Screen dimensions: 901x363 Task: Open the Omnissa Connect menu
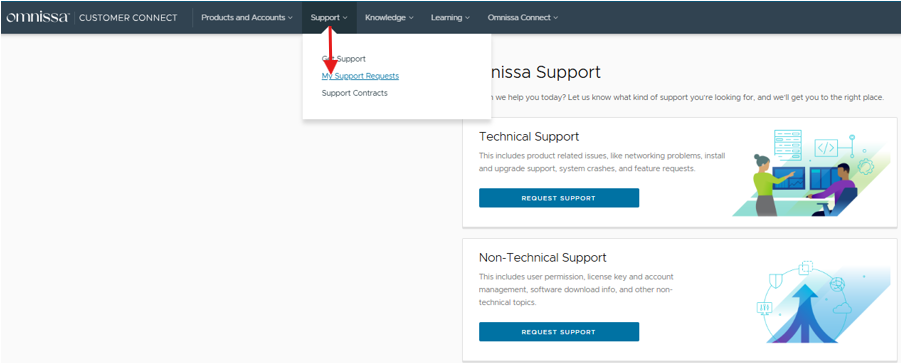tap(522, 17)
